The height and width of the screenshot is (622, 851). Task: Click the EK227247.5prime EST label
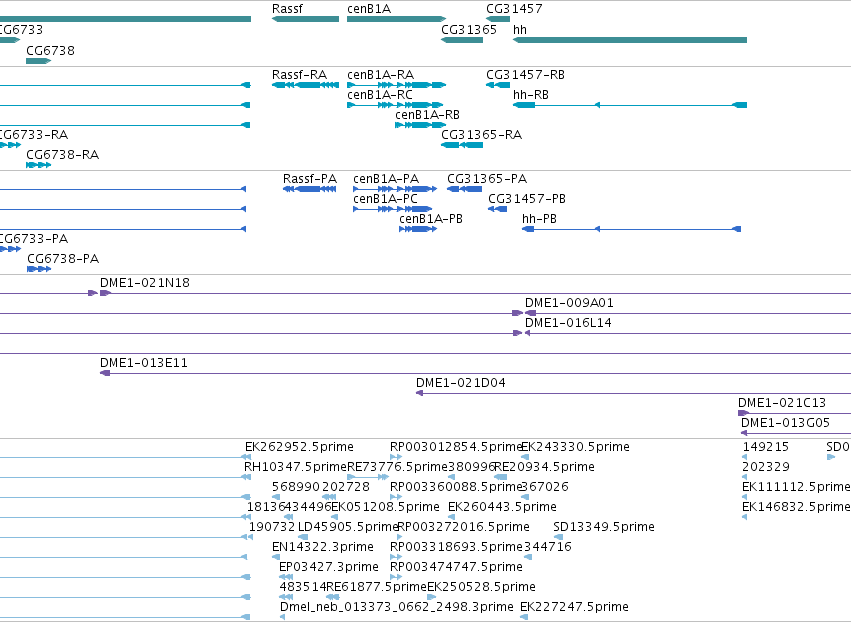click(x=574, y=607)
